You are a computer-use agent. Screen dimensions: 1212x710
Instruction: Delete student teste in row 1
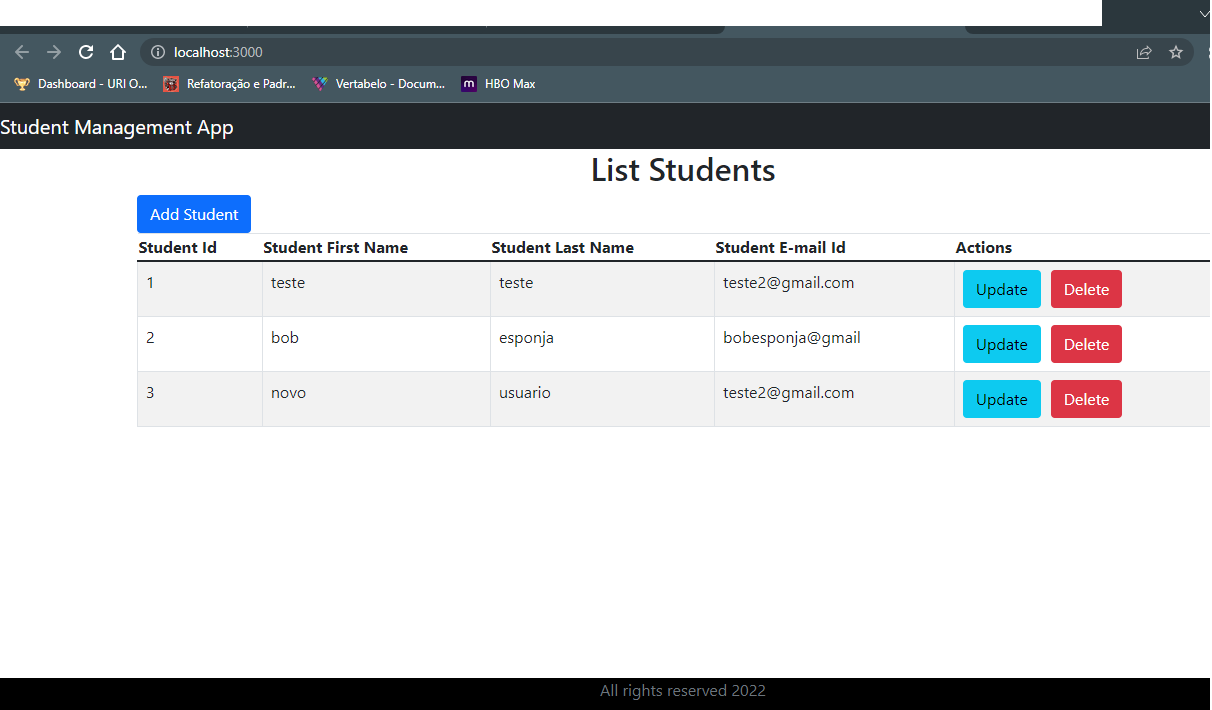click(x=1086, y=289)
